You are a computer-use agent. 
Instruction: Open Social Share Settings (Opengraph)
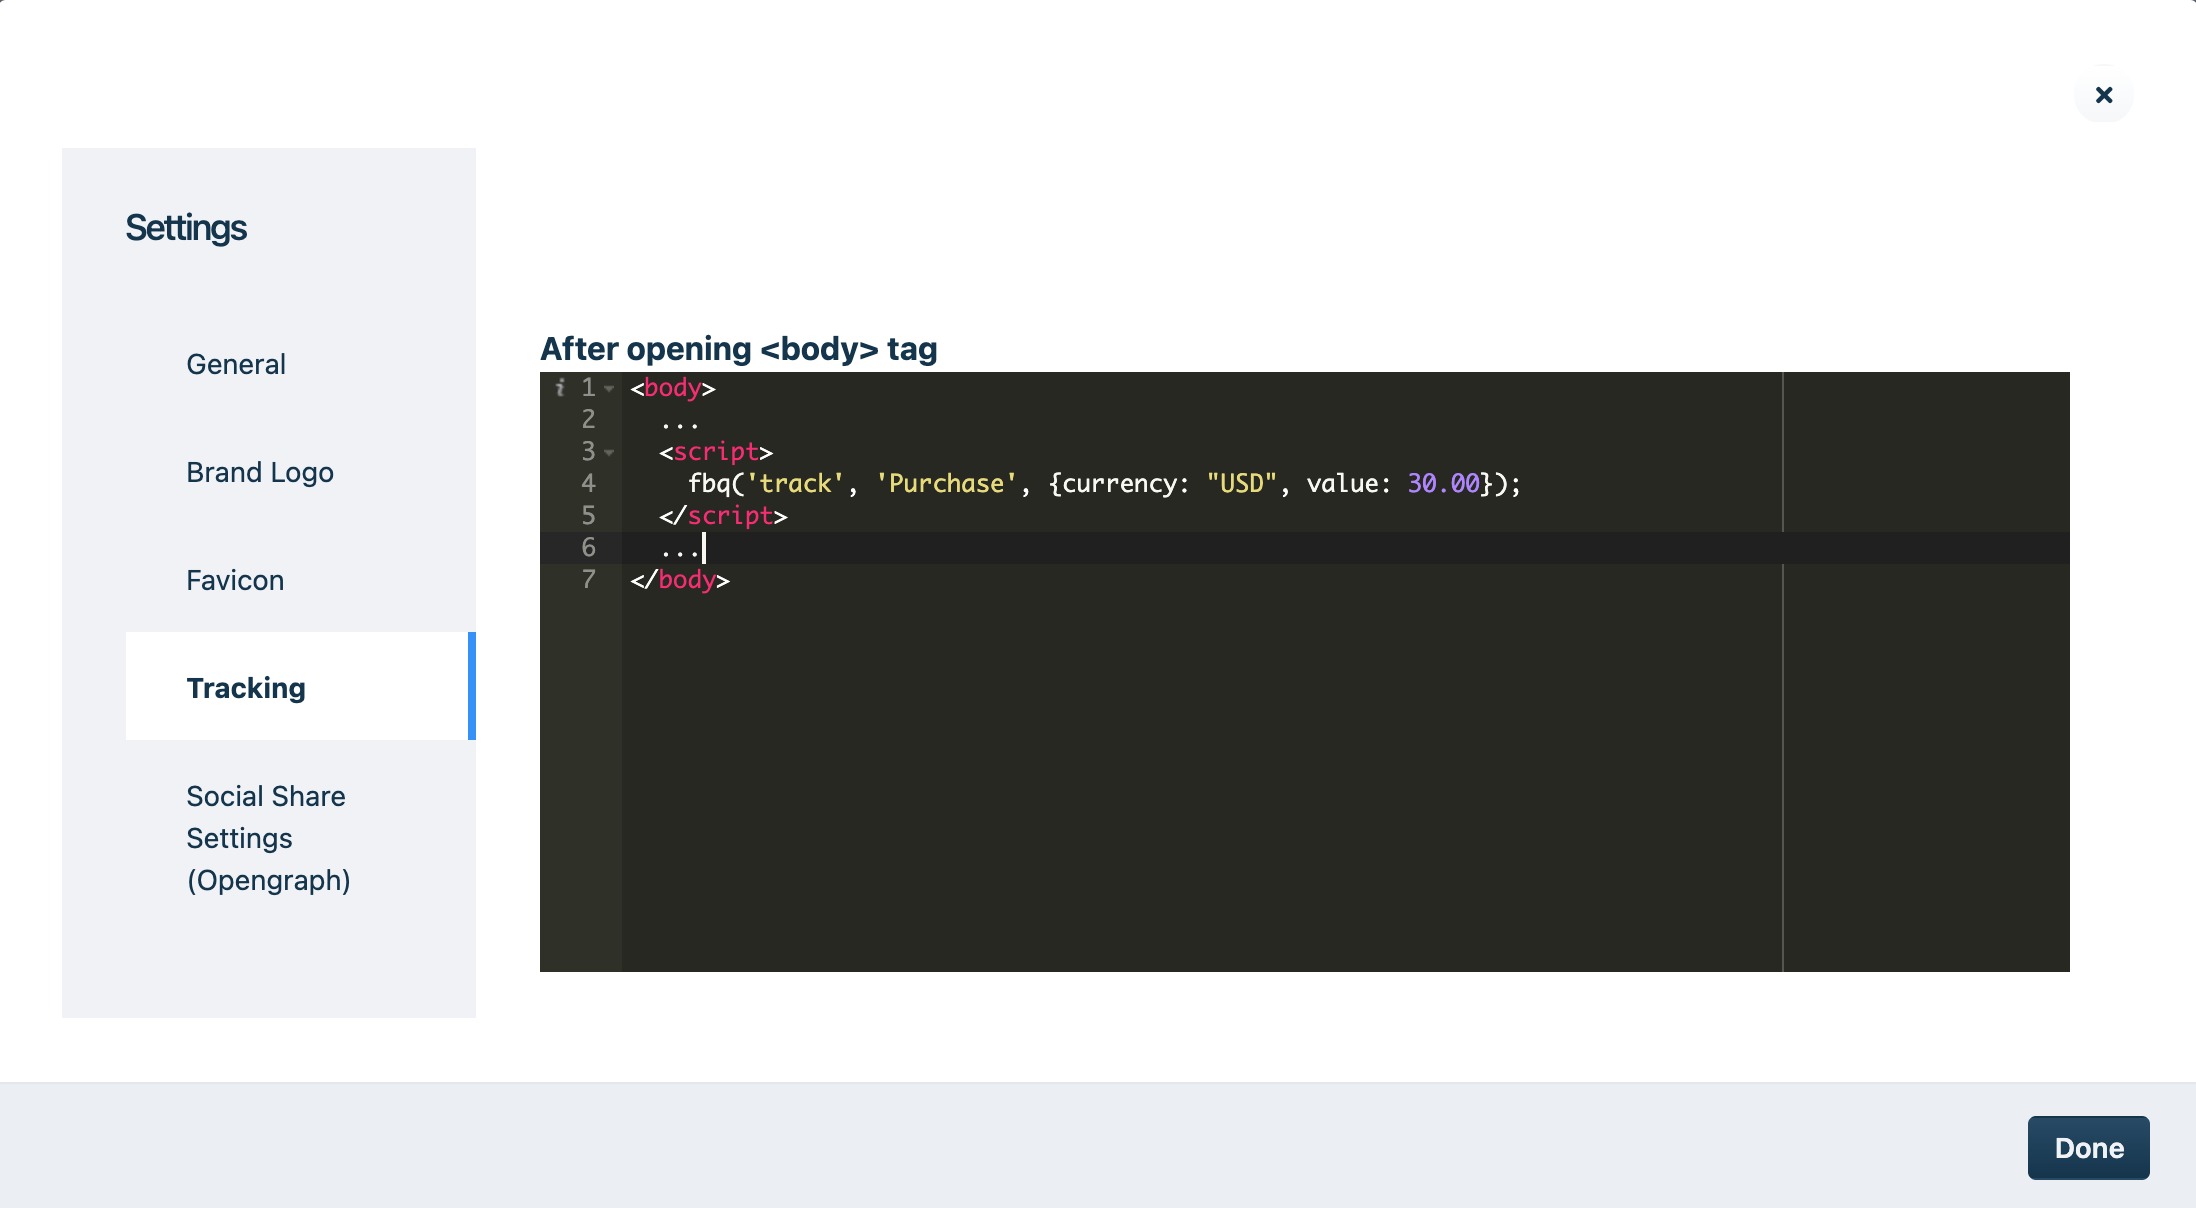tap(268, 838)
